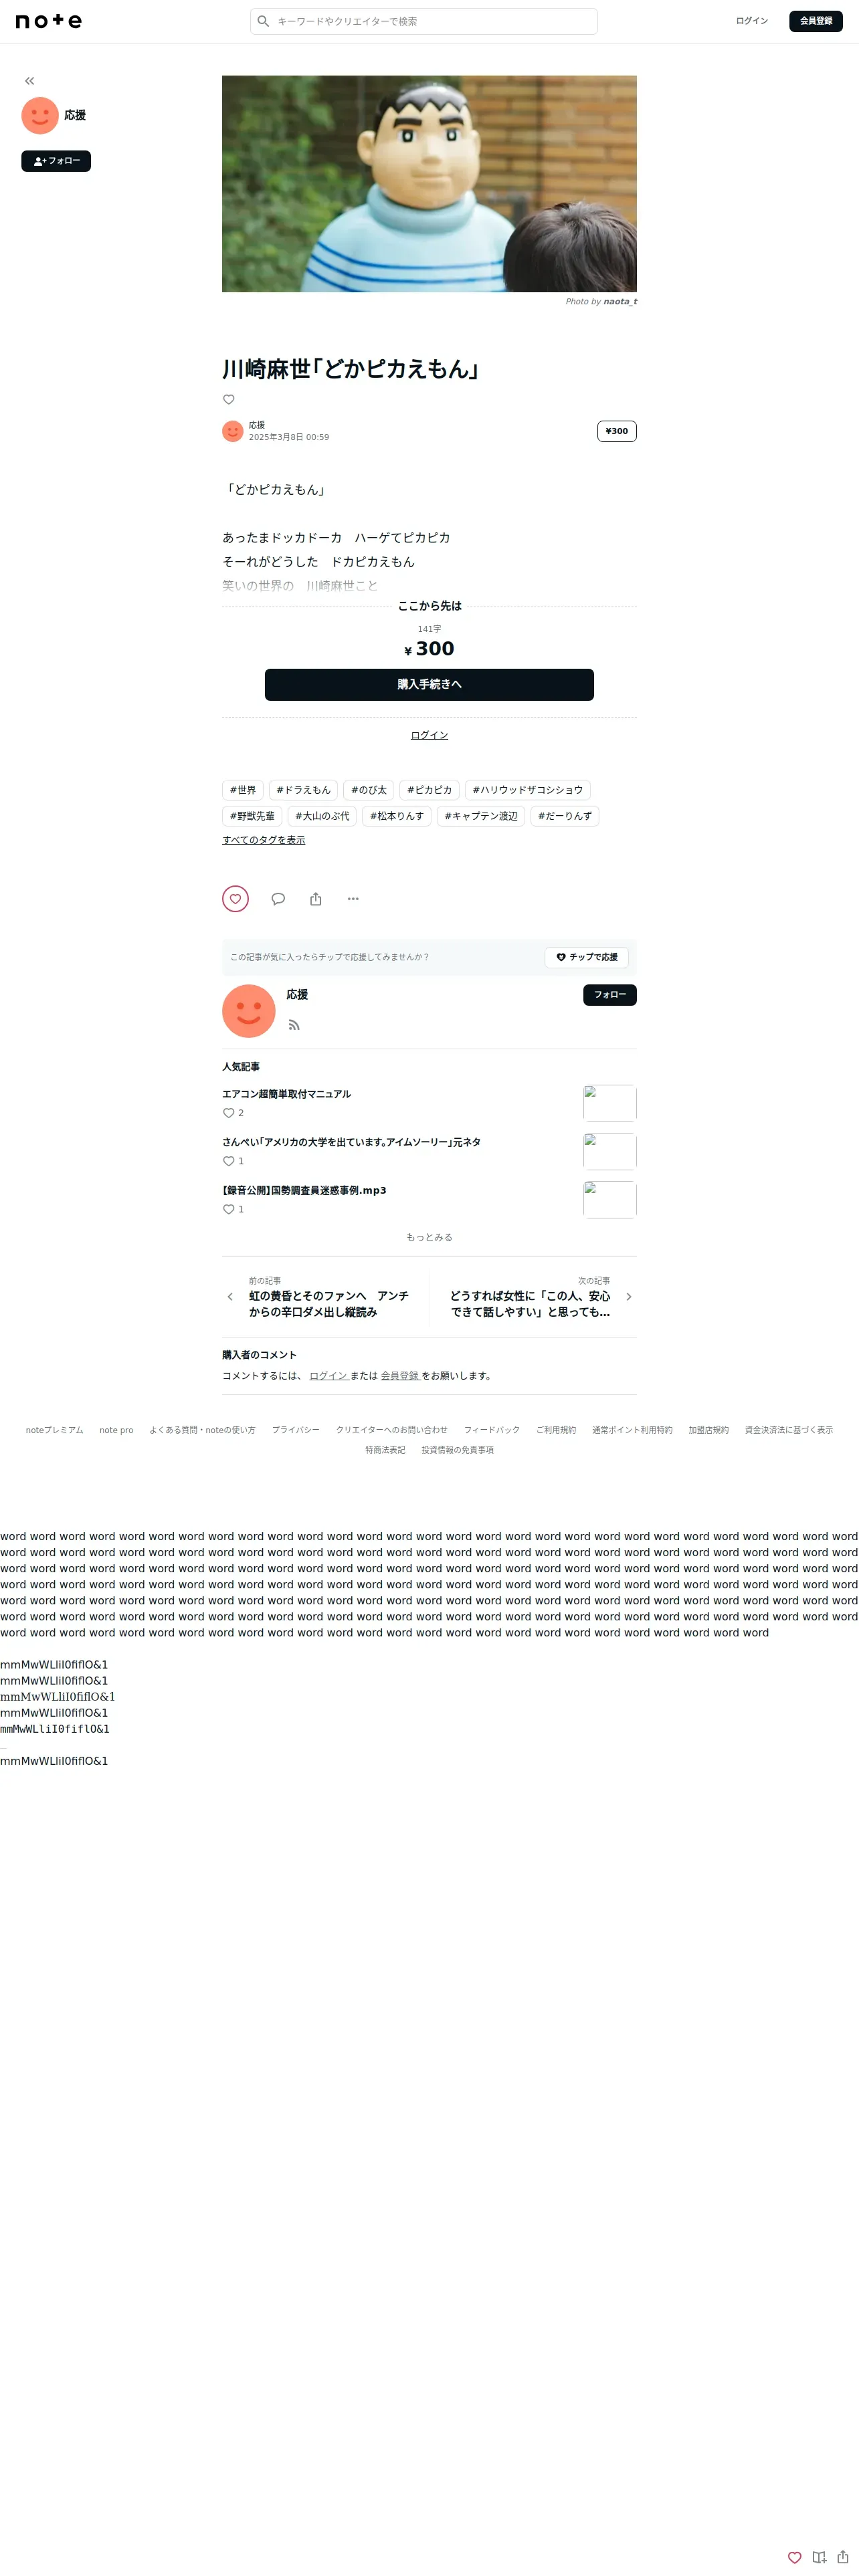This screenshot has width=859, height=2576.
Task: Open thumbnail beside さんぺい article
Action: click(610, 1151)
